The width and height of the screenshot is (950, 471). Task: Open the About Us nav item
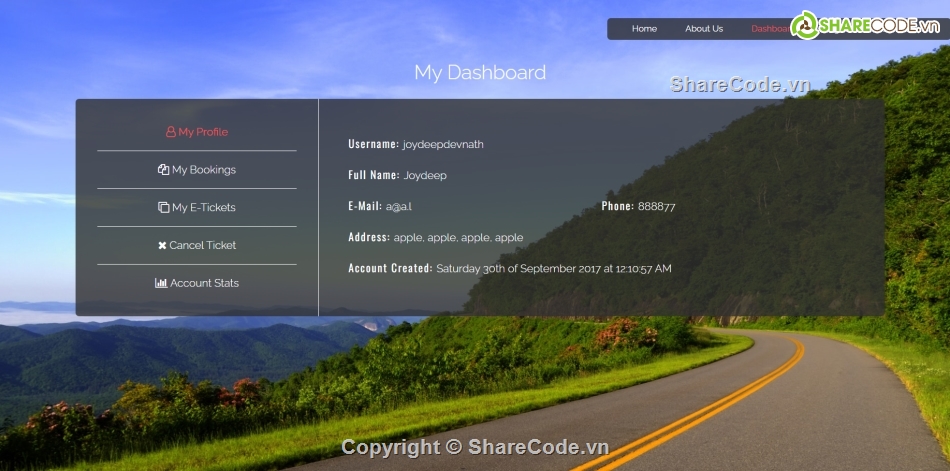click(704, 29)
